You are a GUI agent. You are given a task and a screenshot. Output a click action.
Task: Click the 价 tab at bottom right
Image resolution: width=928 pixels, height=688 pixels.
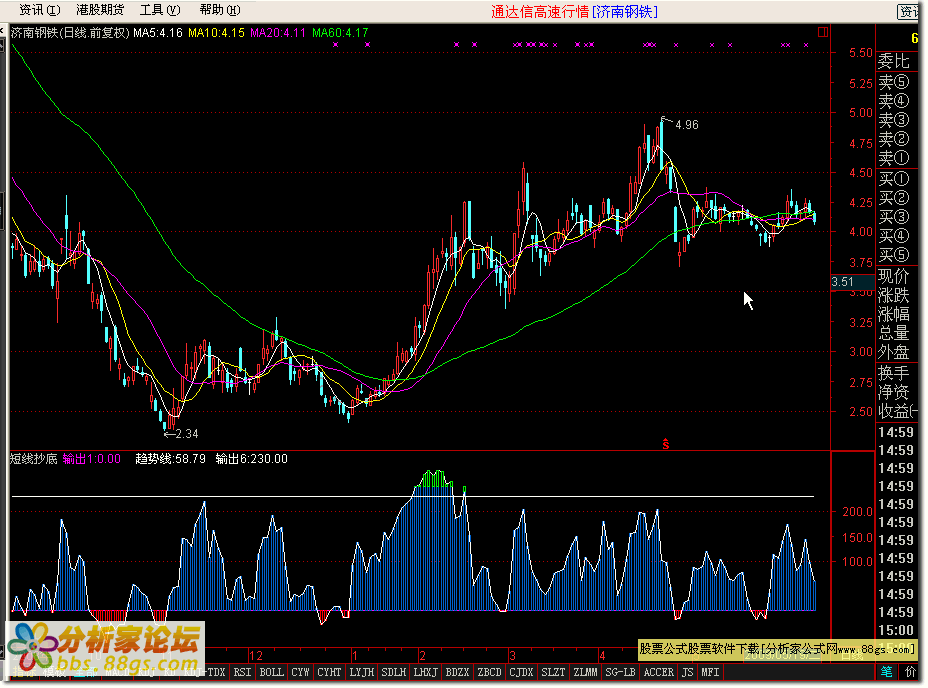pos(910,671)
